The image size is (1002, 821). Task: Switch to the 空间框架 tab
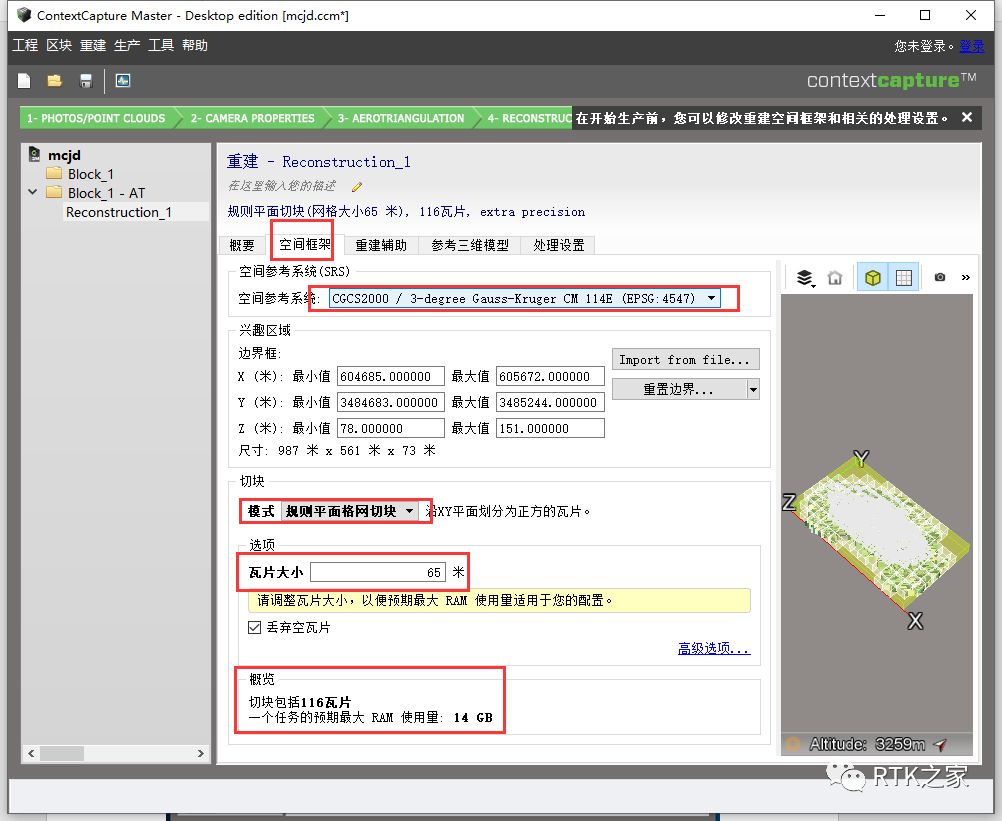click(305, 244)
